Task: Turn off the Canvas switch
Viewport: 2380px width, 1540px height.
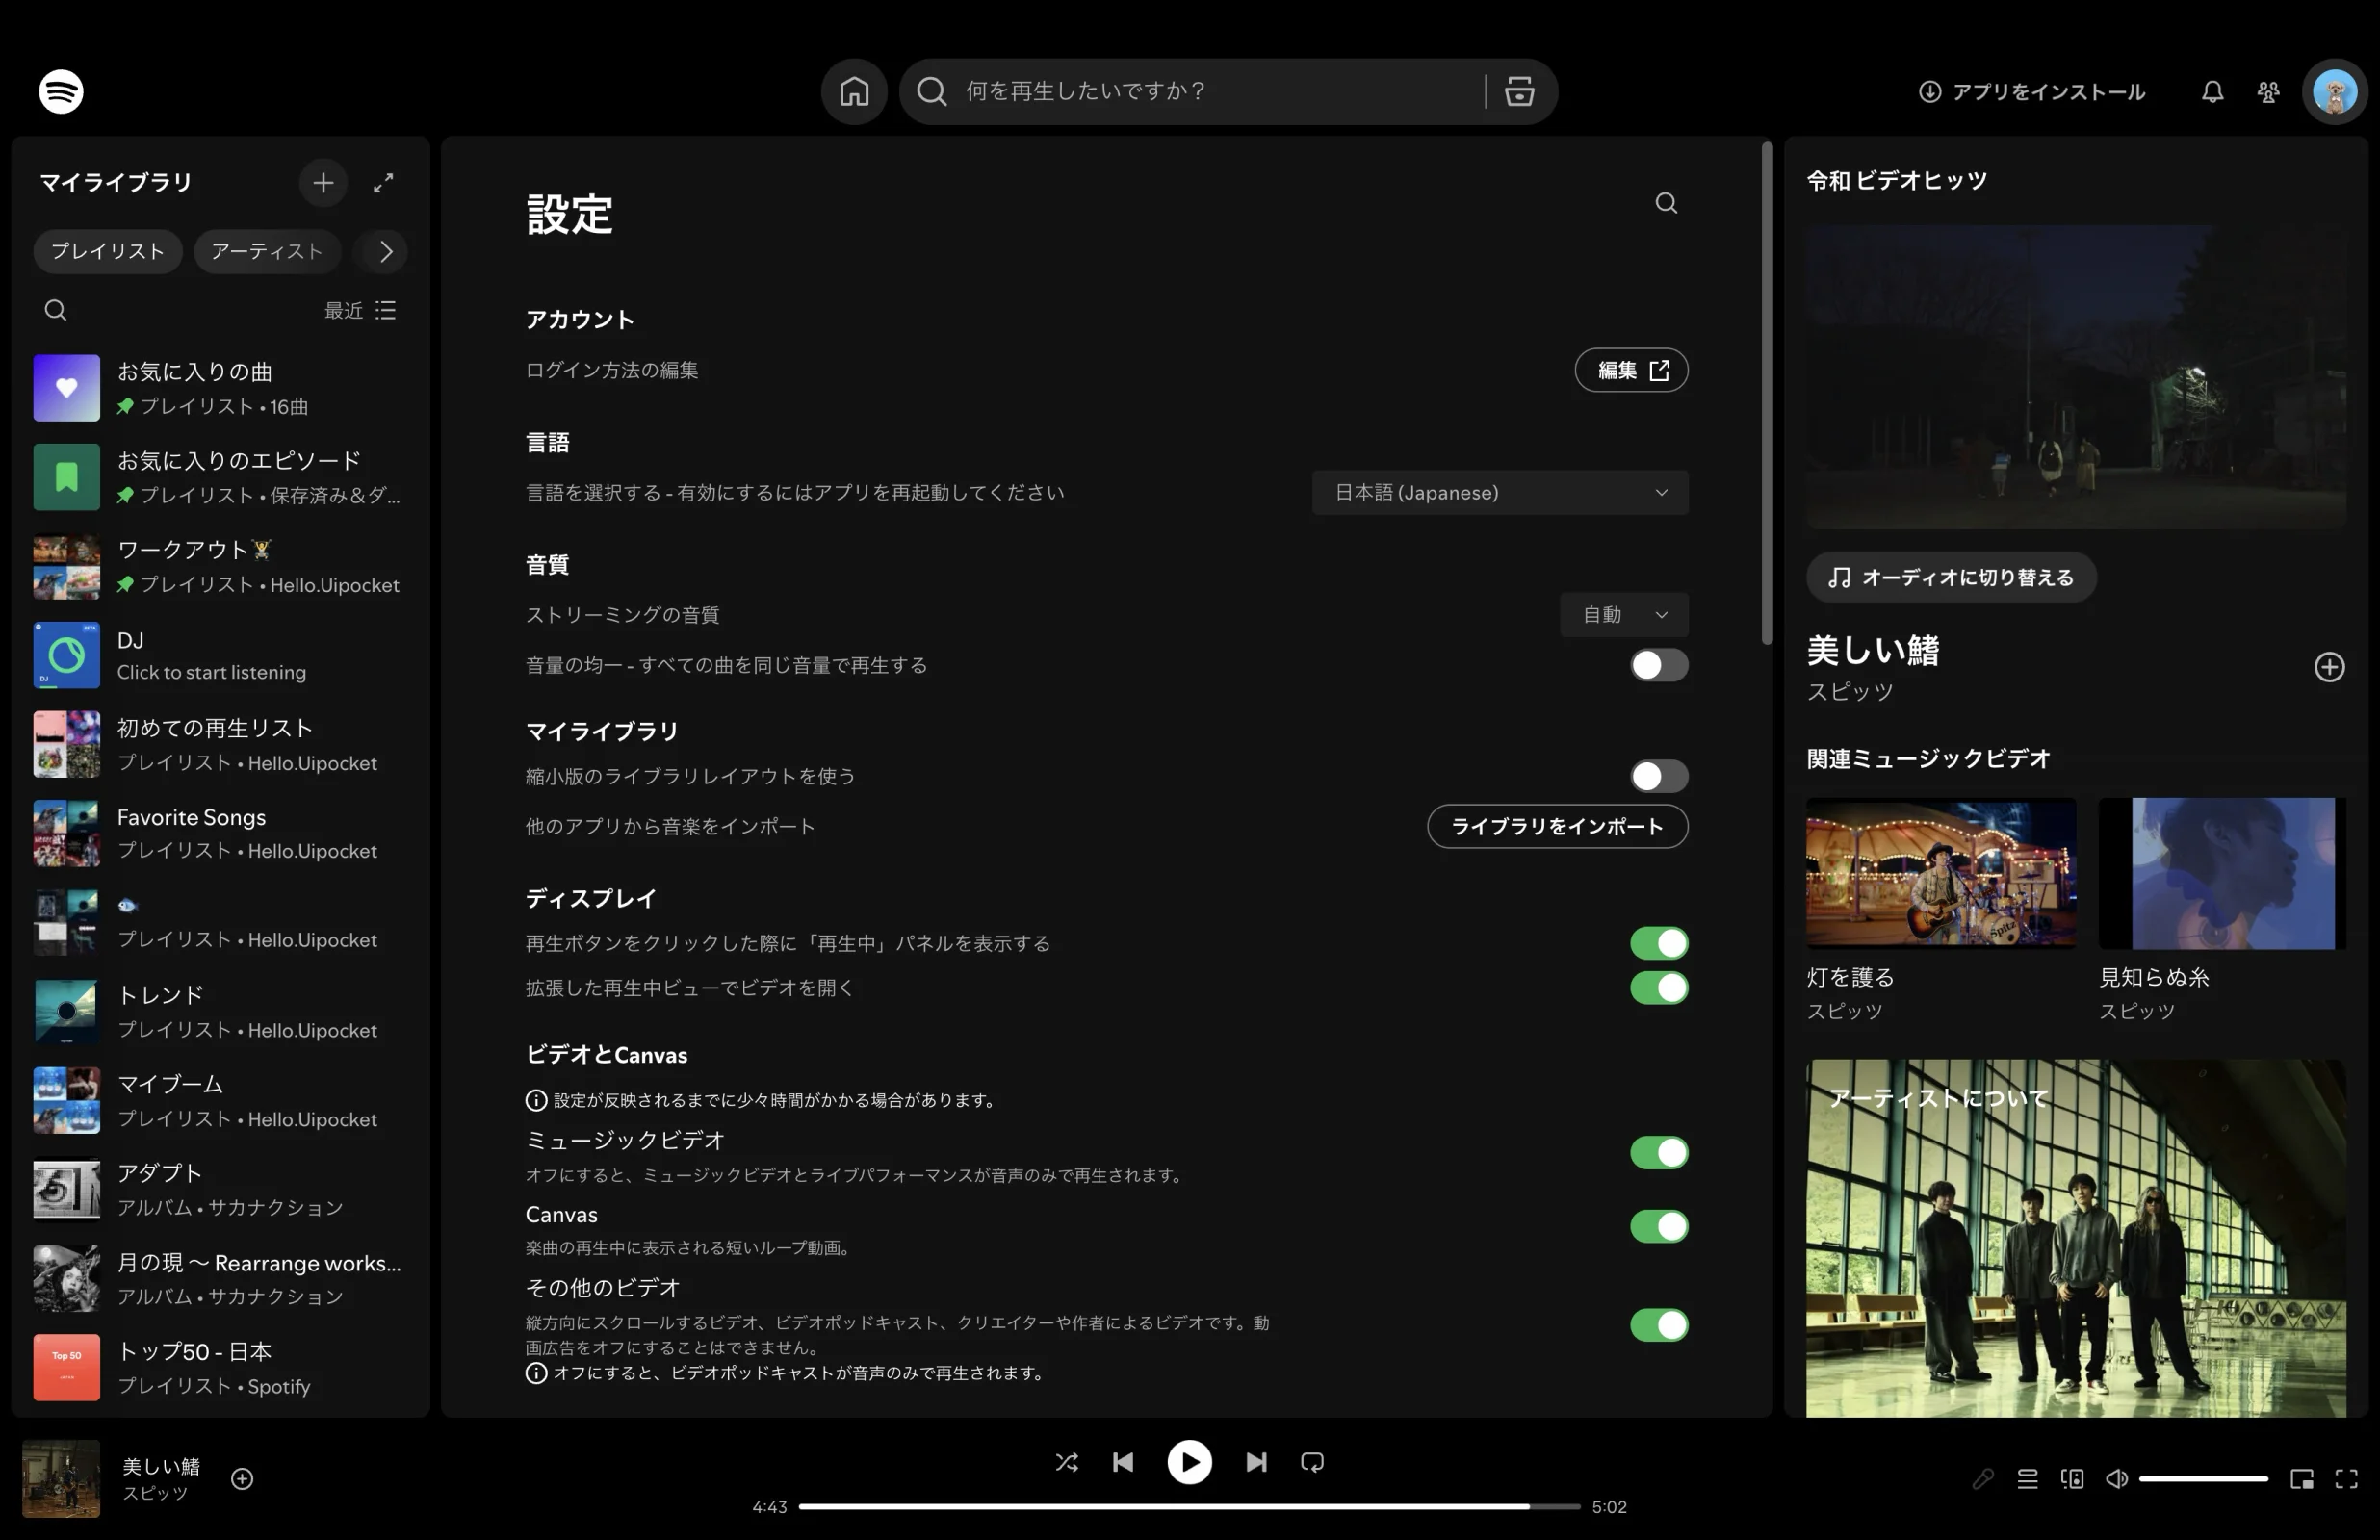Action: point(1658,1226)
